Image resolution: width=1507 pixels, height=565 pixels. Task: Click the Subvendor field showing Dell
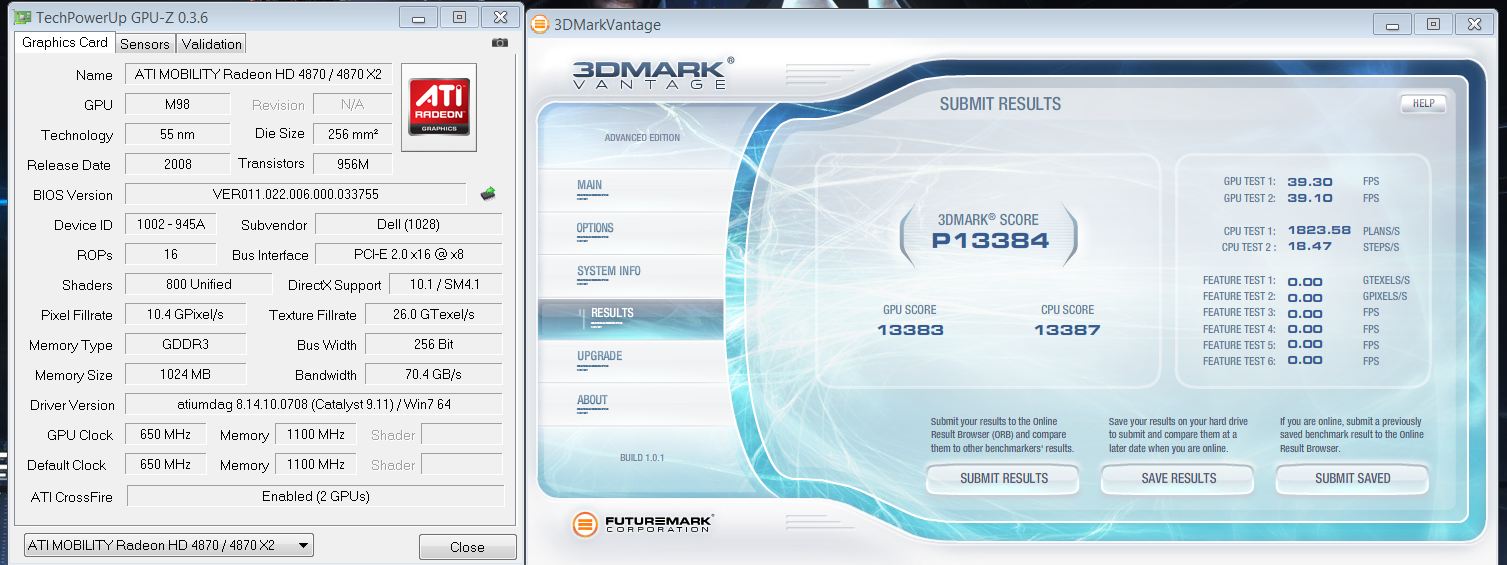click(409, 224)
